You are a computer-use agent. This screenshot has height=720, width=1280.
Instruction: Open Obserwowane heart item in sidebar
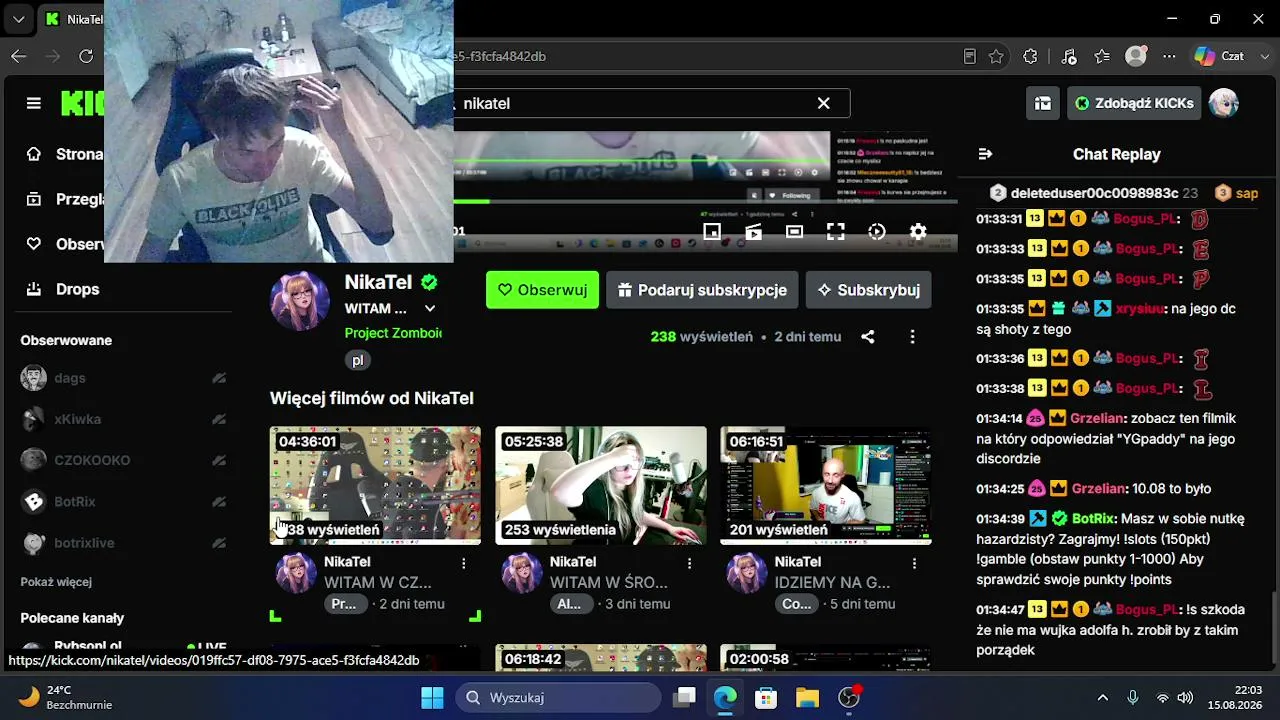[x=64, y=244]
